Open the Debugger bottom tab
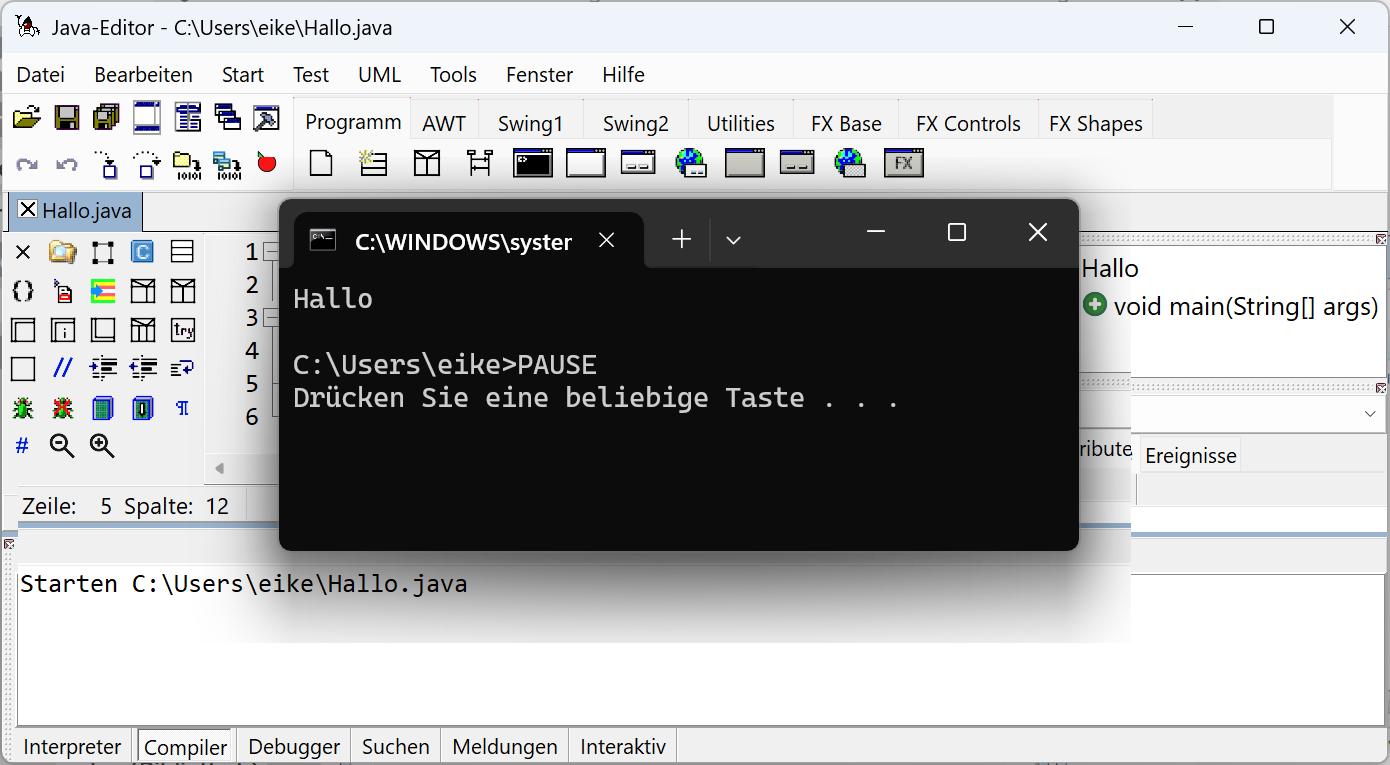 tap(294, 747)
